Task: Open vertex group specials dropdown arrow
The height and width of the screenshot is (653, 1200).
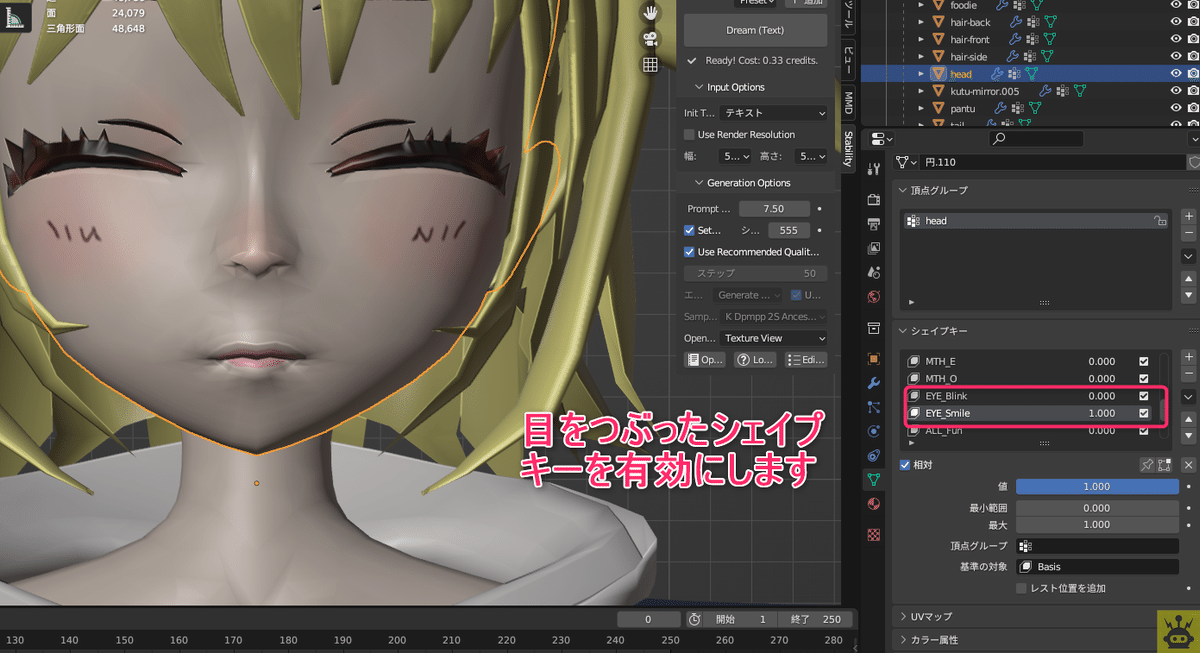Action: click(x=1189, y=256)
